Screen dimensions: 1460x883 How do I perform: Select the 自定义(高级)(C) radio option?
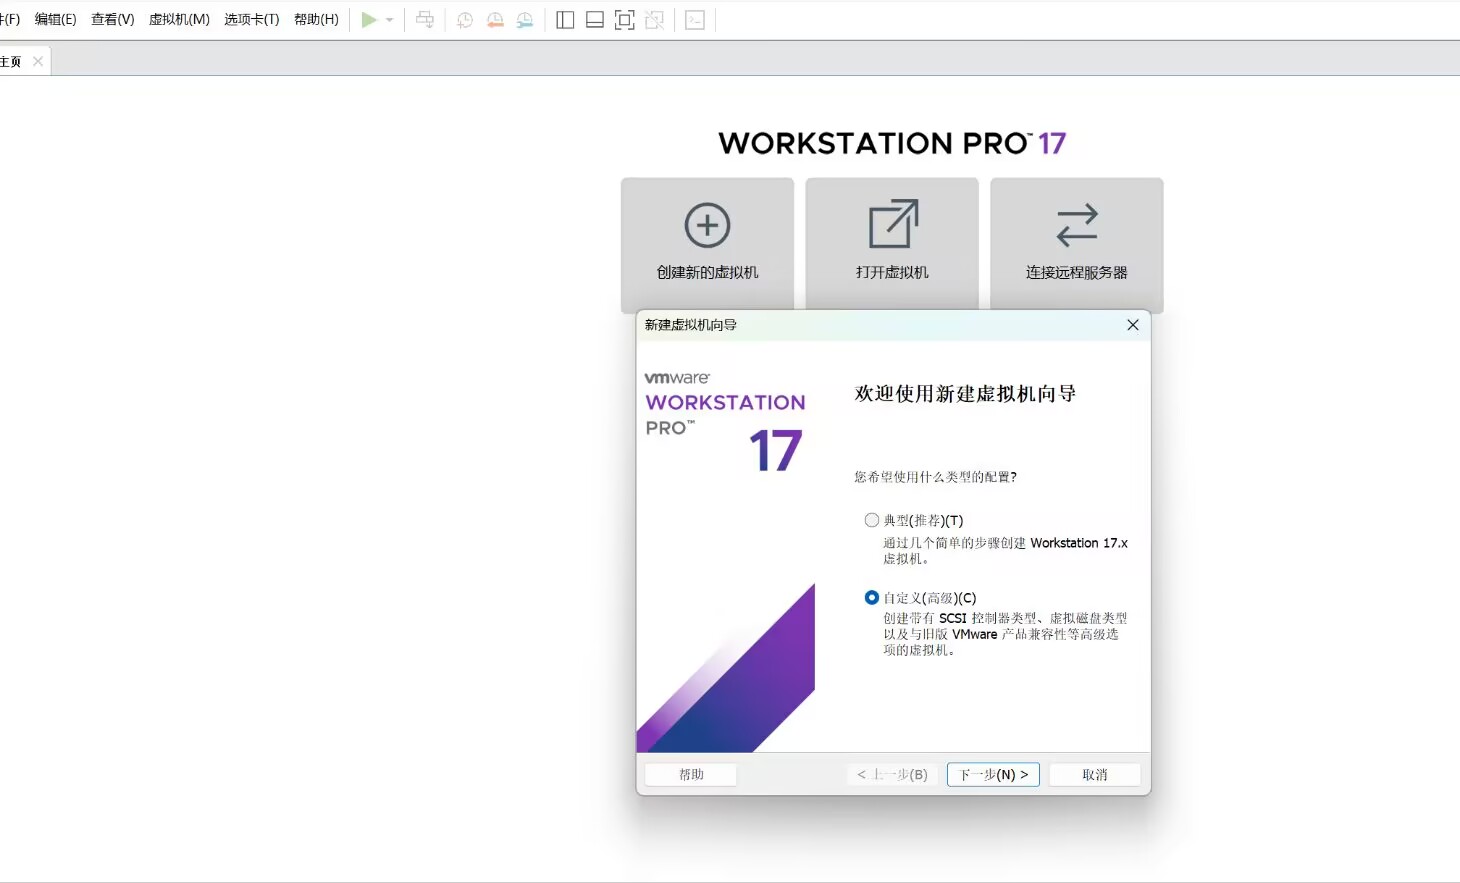(x=872, y=598)
